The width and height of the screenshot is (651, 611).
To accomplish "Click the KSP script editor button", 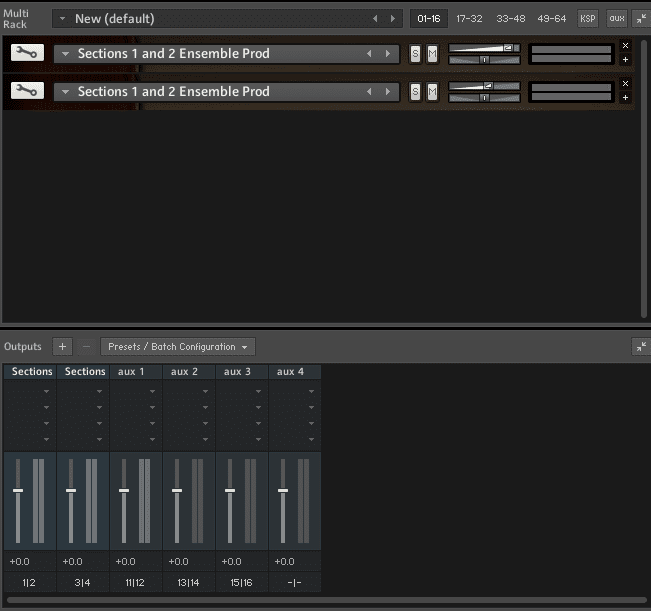I will pos(587,19).
